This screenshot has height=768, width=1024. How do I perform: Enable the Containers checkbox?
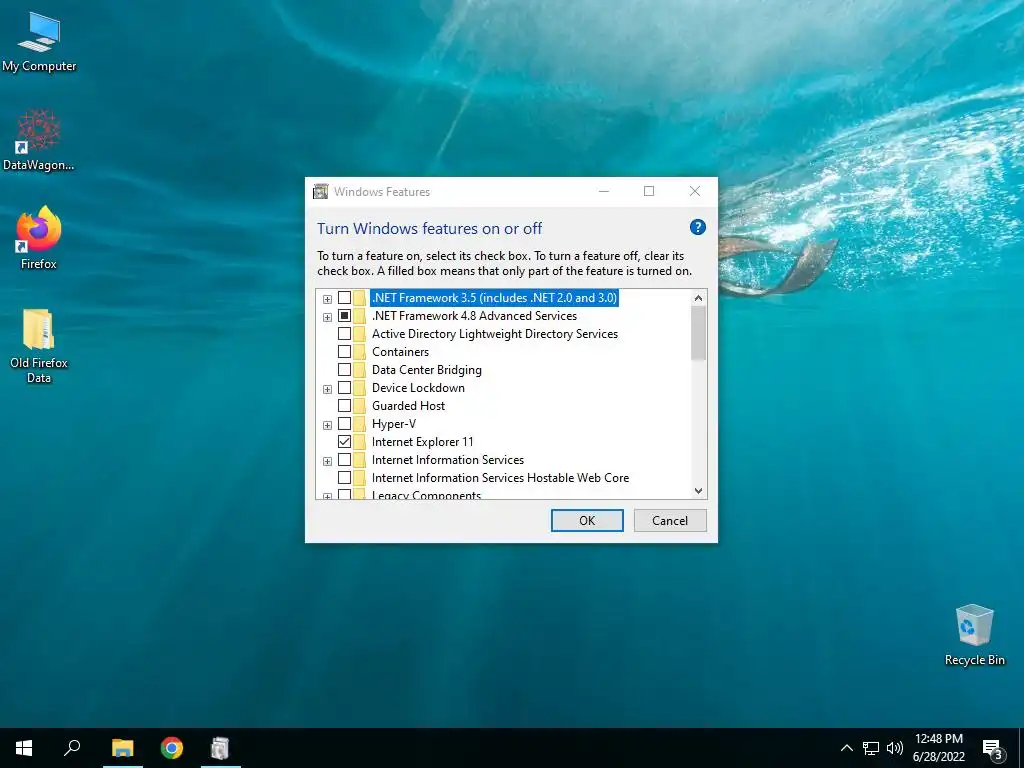[x=344, y=351]
